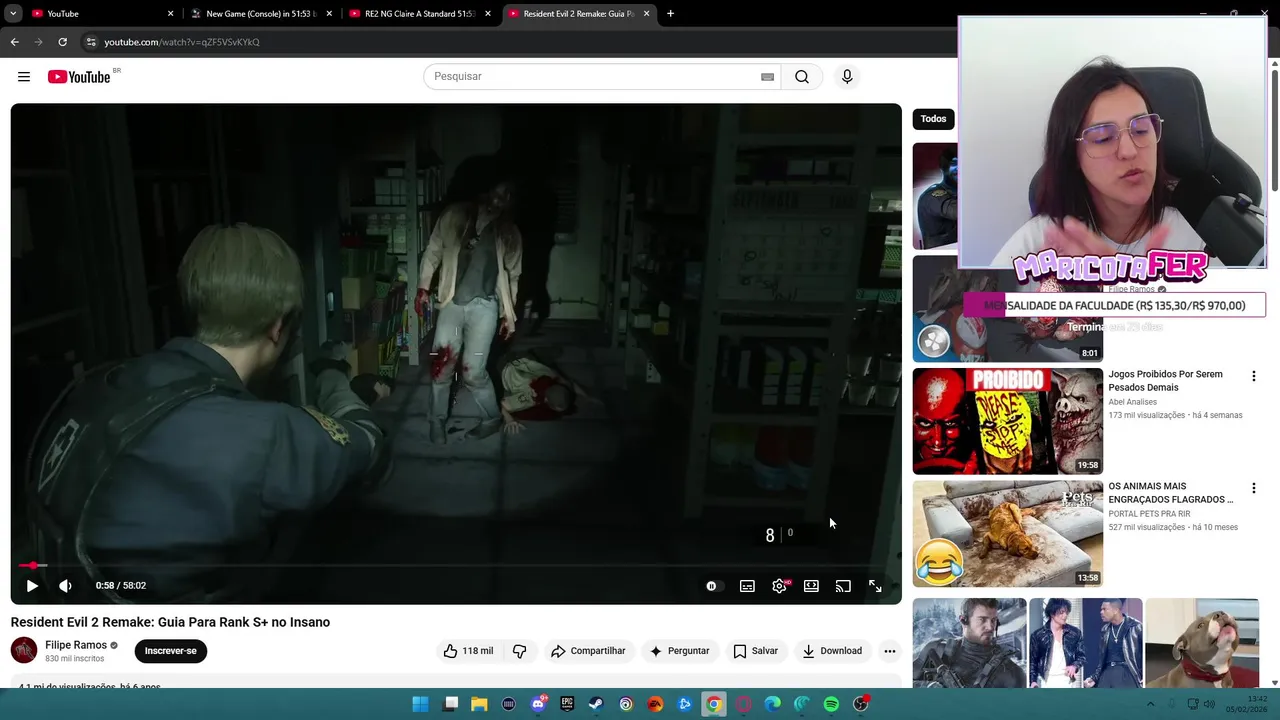
Task: Click the youtube.com address bar URL
Action: point(181,42)
